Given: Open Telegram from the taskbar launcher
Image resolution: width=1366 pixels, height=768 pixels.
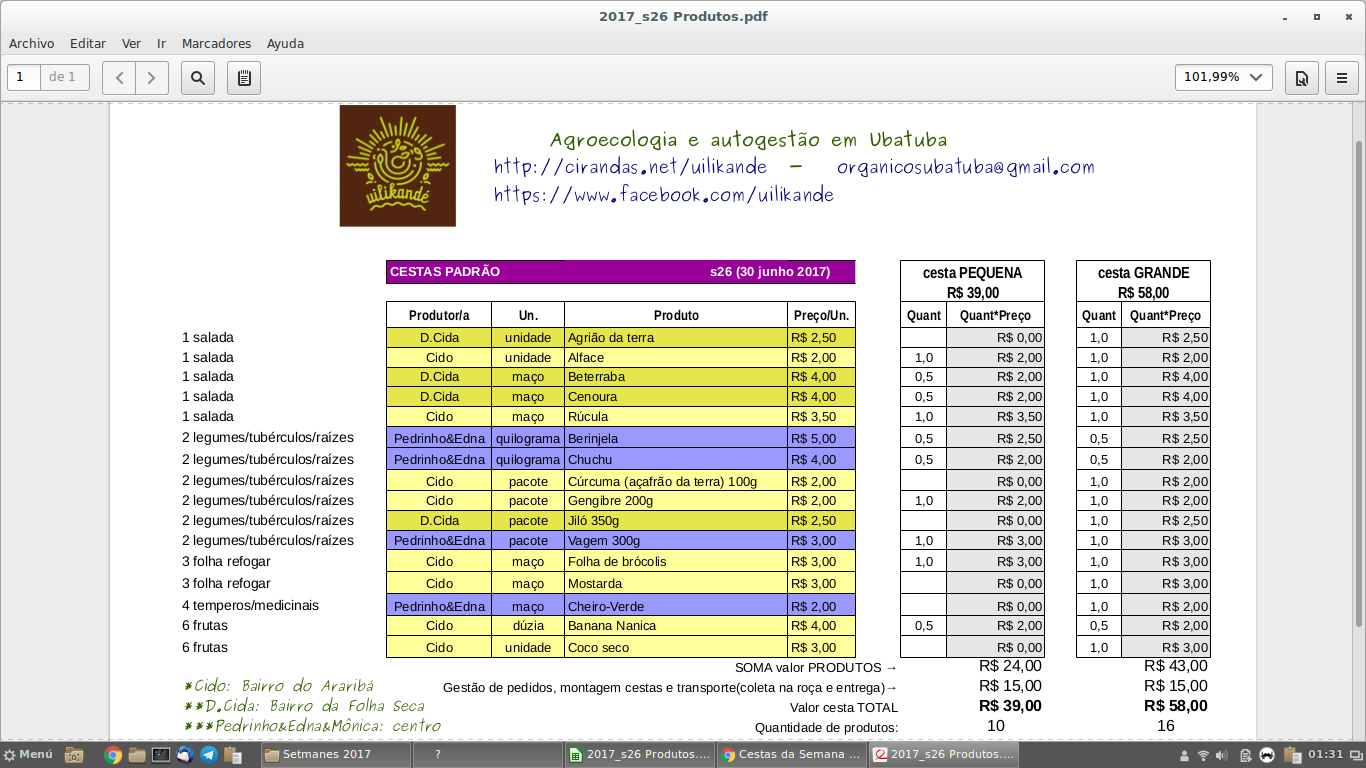Looking at the screenshot, I should point(209,755).
